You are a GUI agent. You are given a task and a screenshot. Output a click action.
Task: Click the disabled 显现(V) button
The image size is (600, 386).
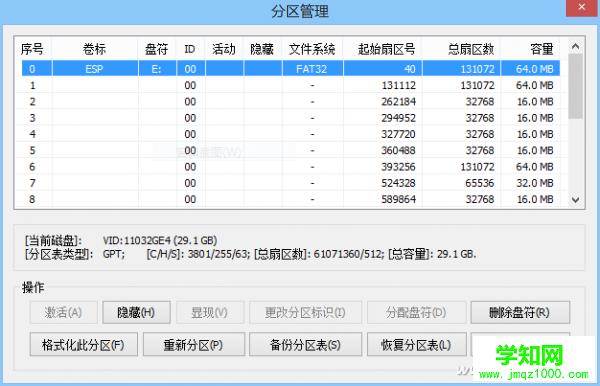[210, 313]
